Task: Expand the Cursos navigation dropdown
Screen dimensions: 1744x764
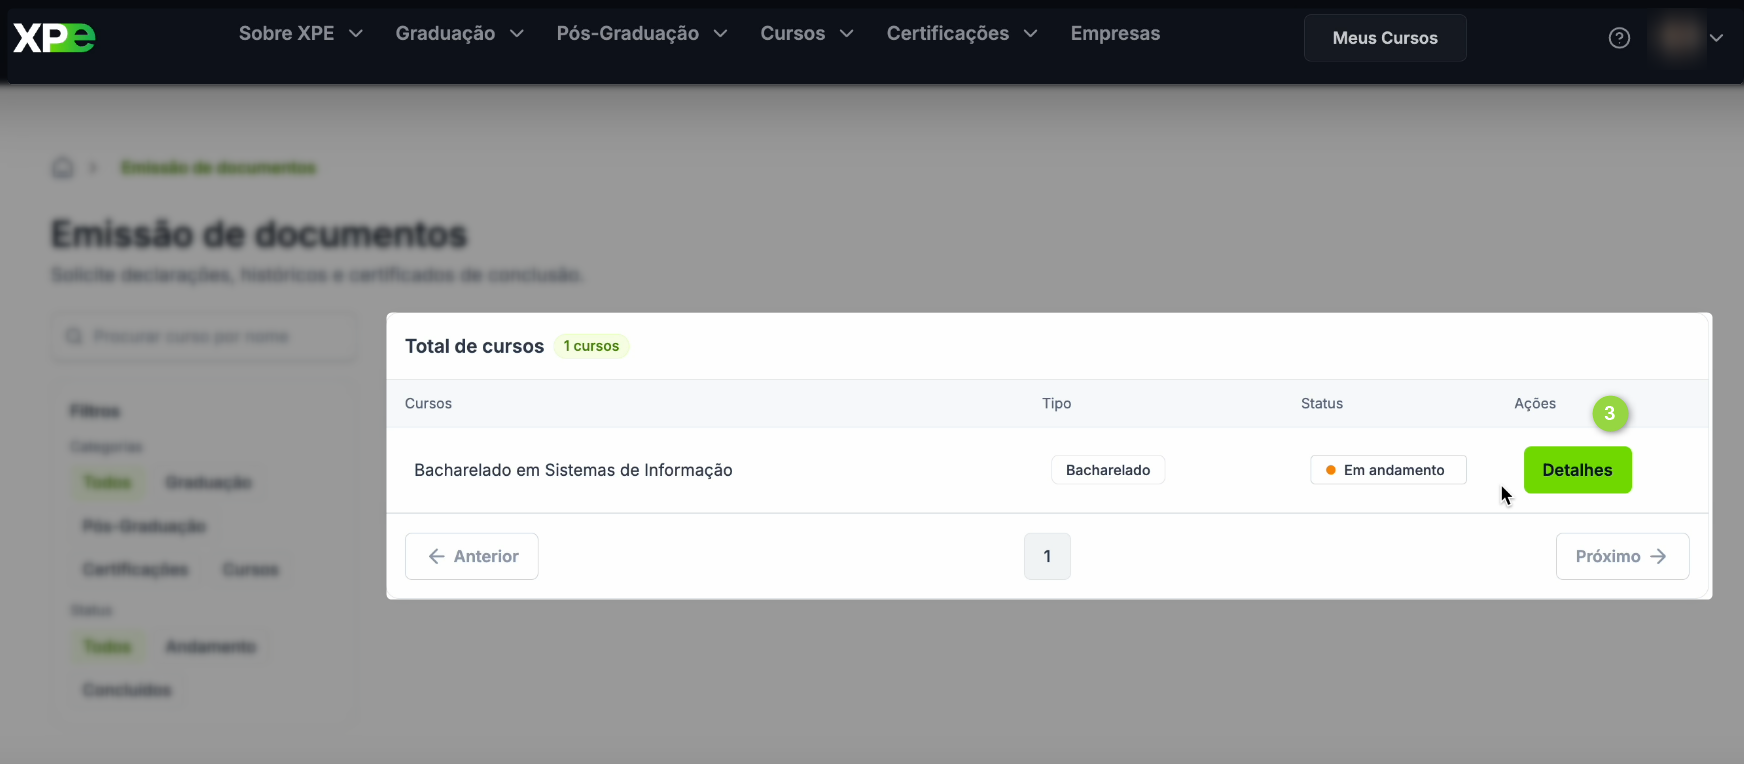Action: click(x=807, y=34)
